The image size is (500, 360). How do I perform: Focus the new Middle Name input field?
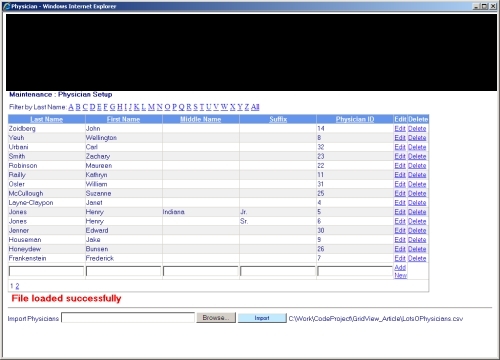click(201, 271)
